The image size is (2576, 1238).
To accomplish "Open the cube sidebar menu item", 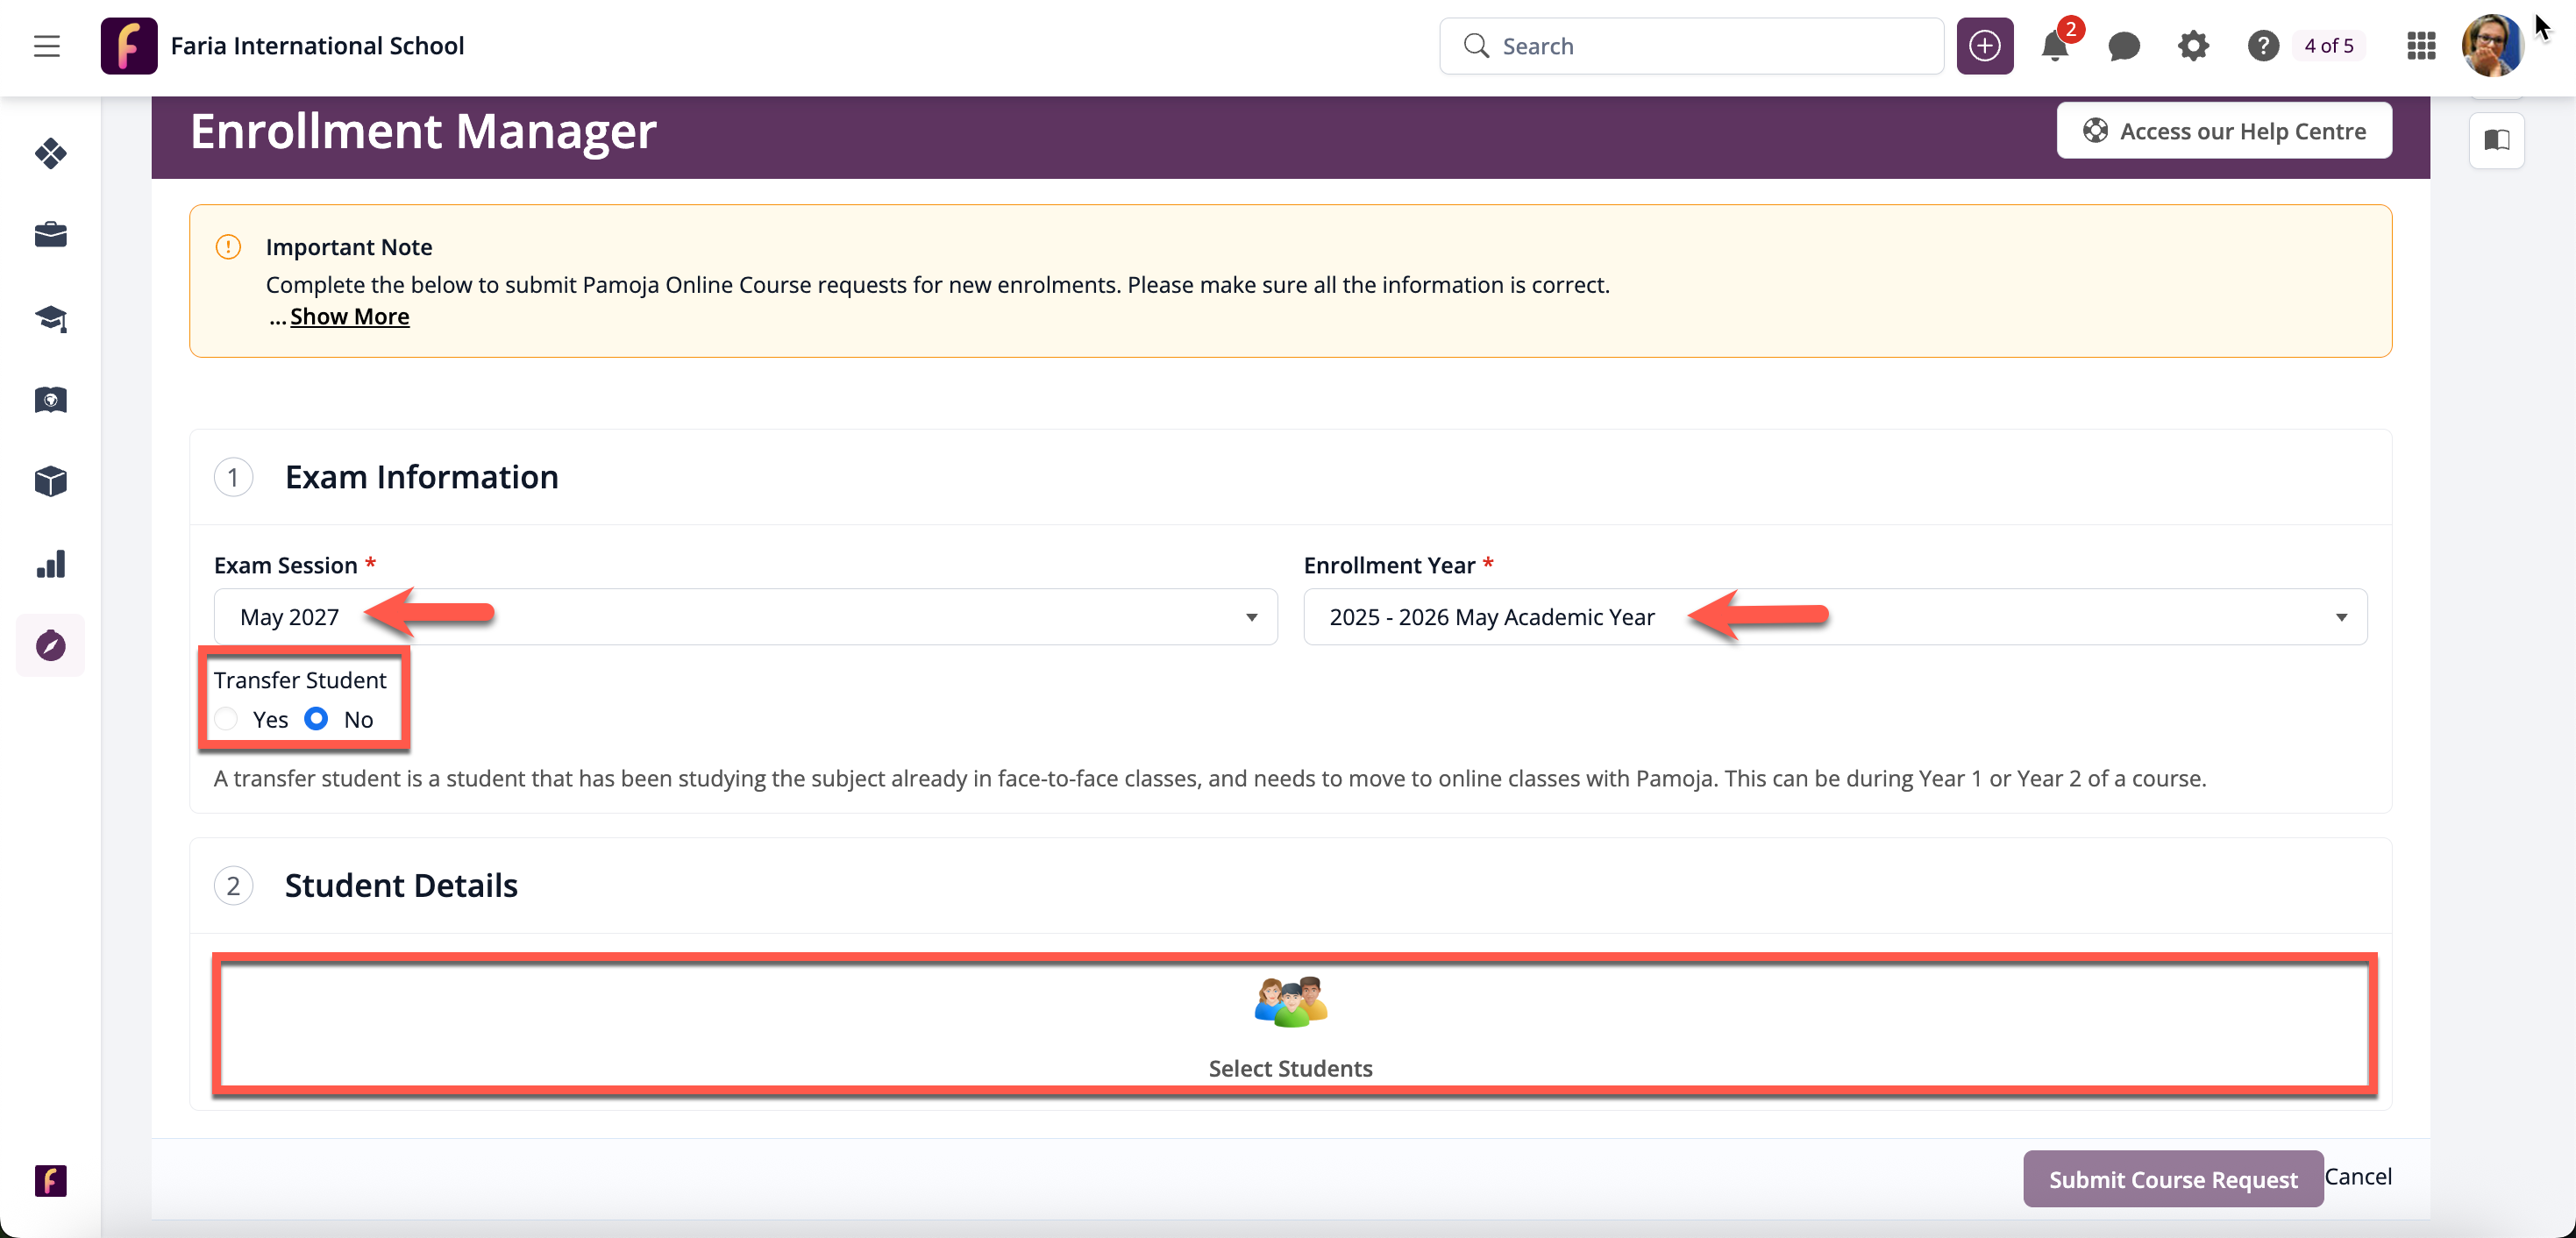I will coord(50,482).
